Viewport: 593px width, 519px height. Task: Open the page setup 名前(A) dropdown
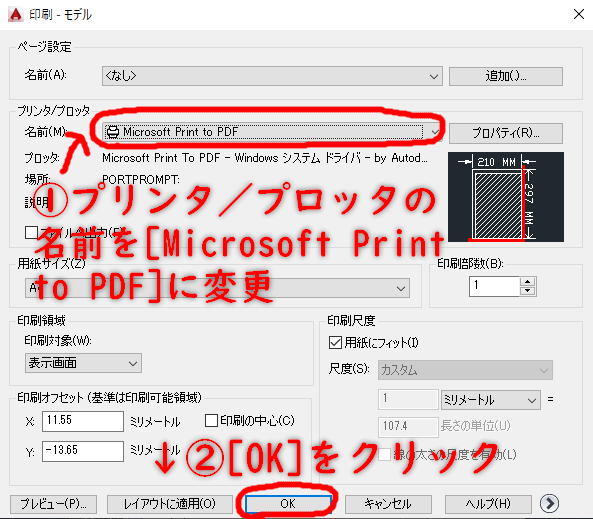[x=272, y=76]
